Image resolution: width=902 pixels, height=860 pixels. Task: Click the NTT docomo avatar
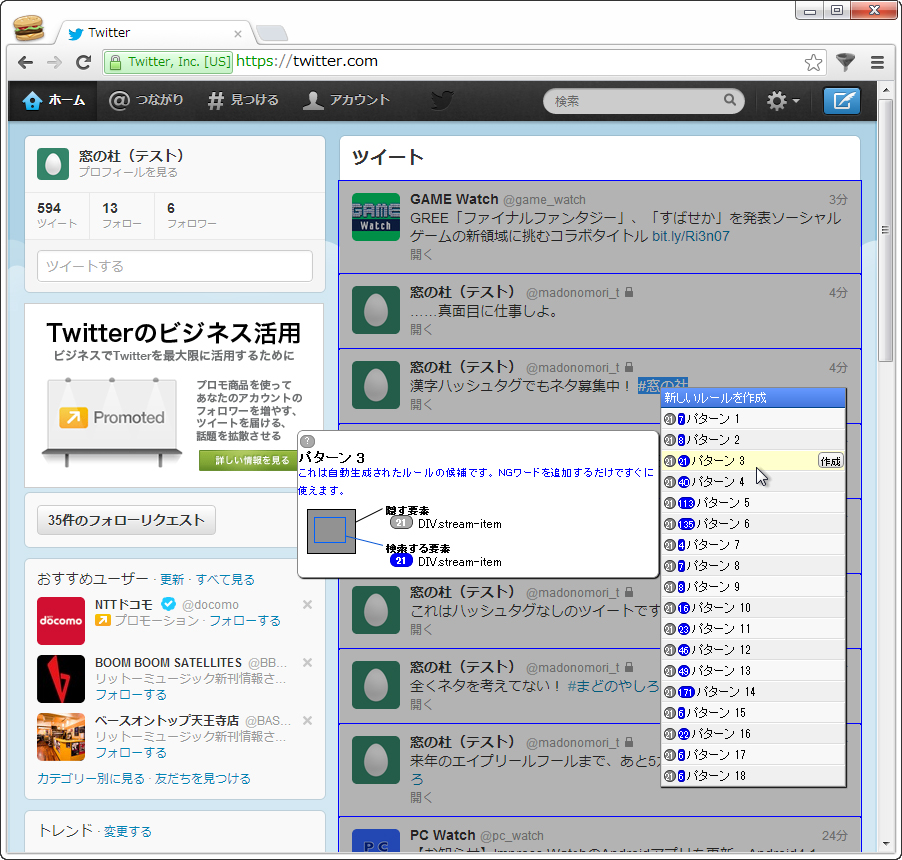pyautogui.click(x=61, y=621)
